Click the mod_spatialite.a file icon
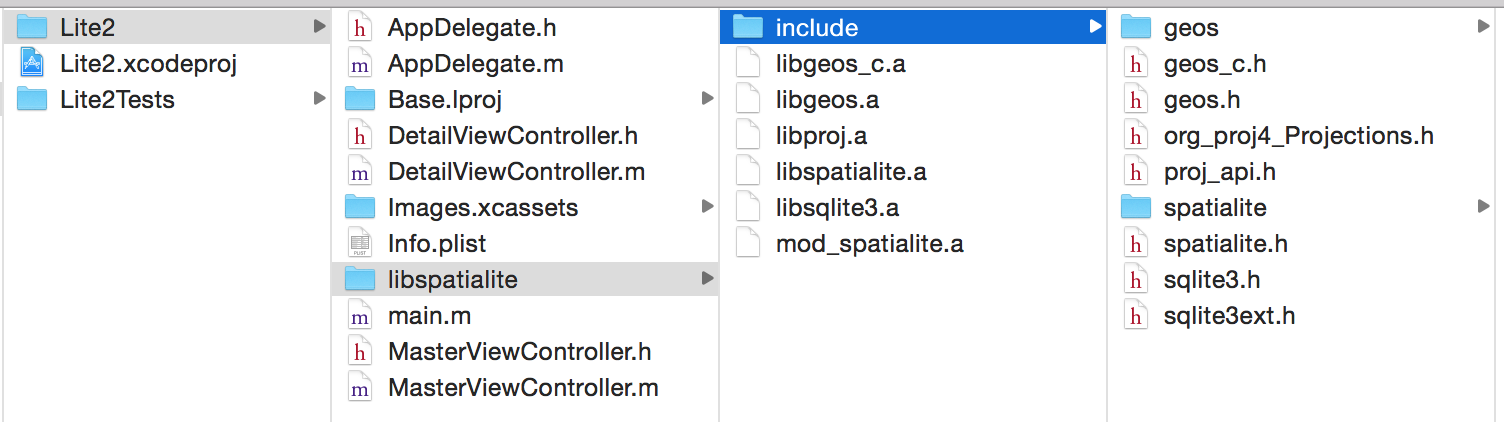The width and height of the screenshot is (1504, 422). (748, 244)
